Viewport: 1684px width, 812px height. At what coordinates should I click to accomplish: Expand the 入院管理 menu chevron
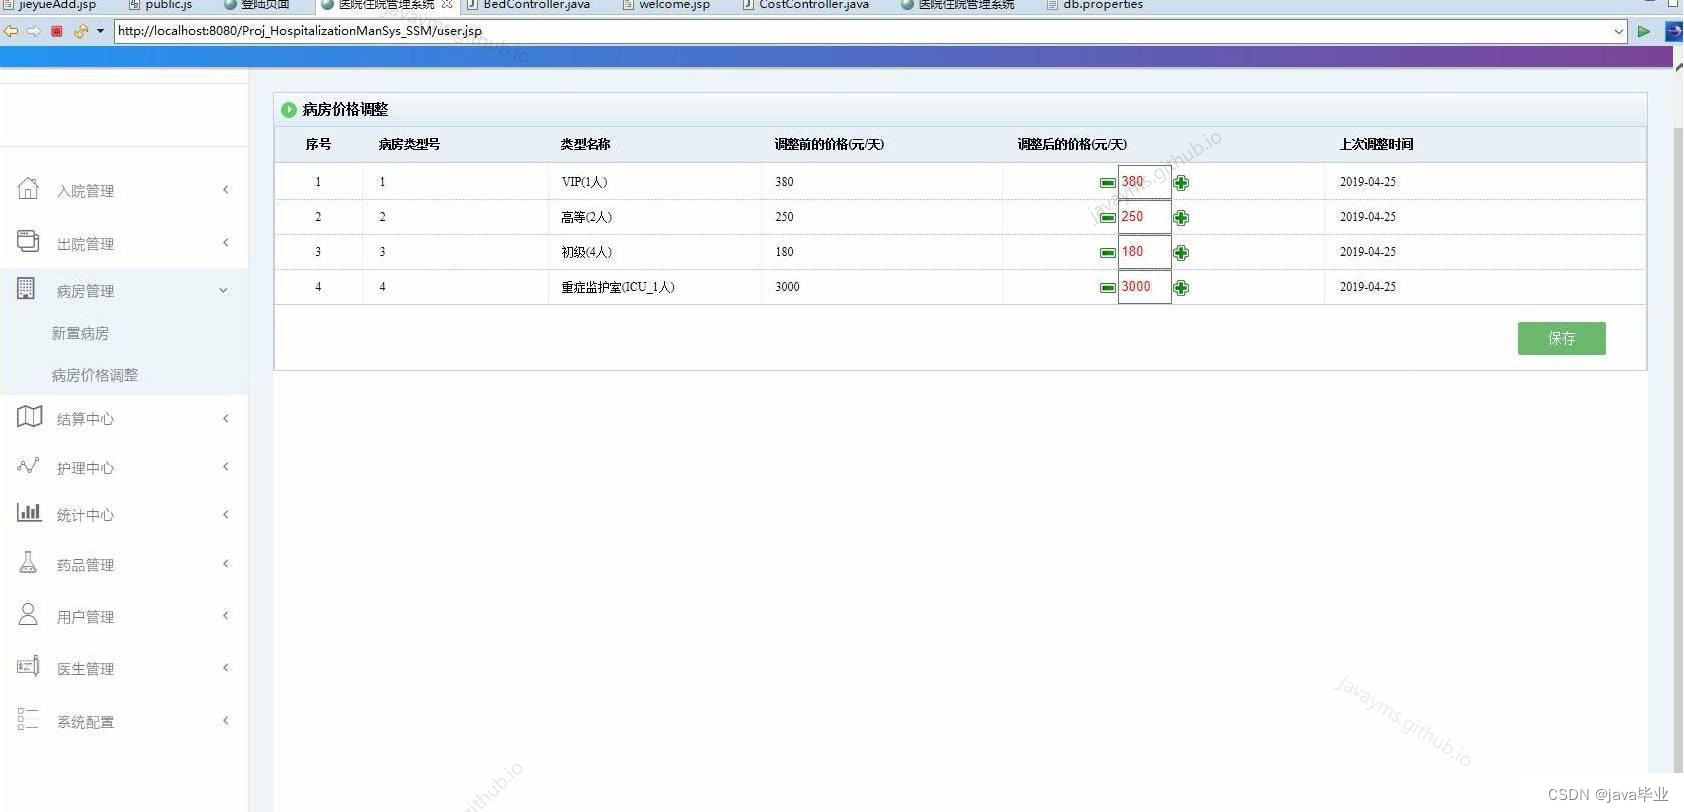pyautogui.click(x=225, y=189)
